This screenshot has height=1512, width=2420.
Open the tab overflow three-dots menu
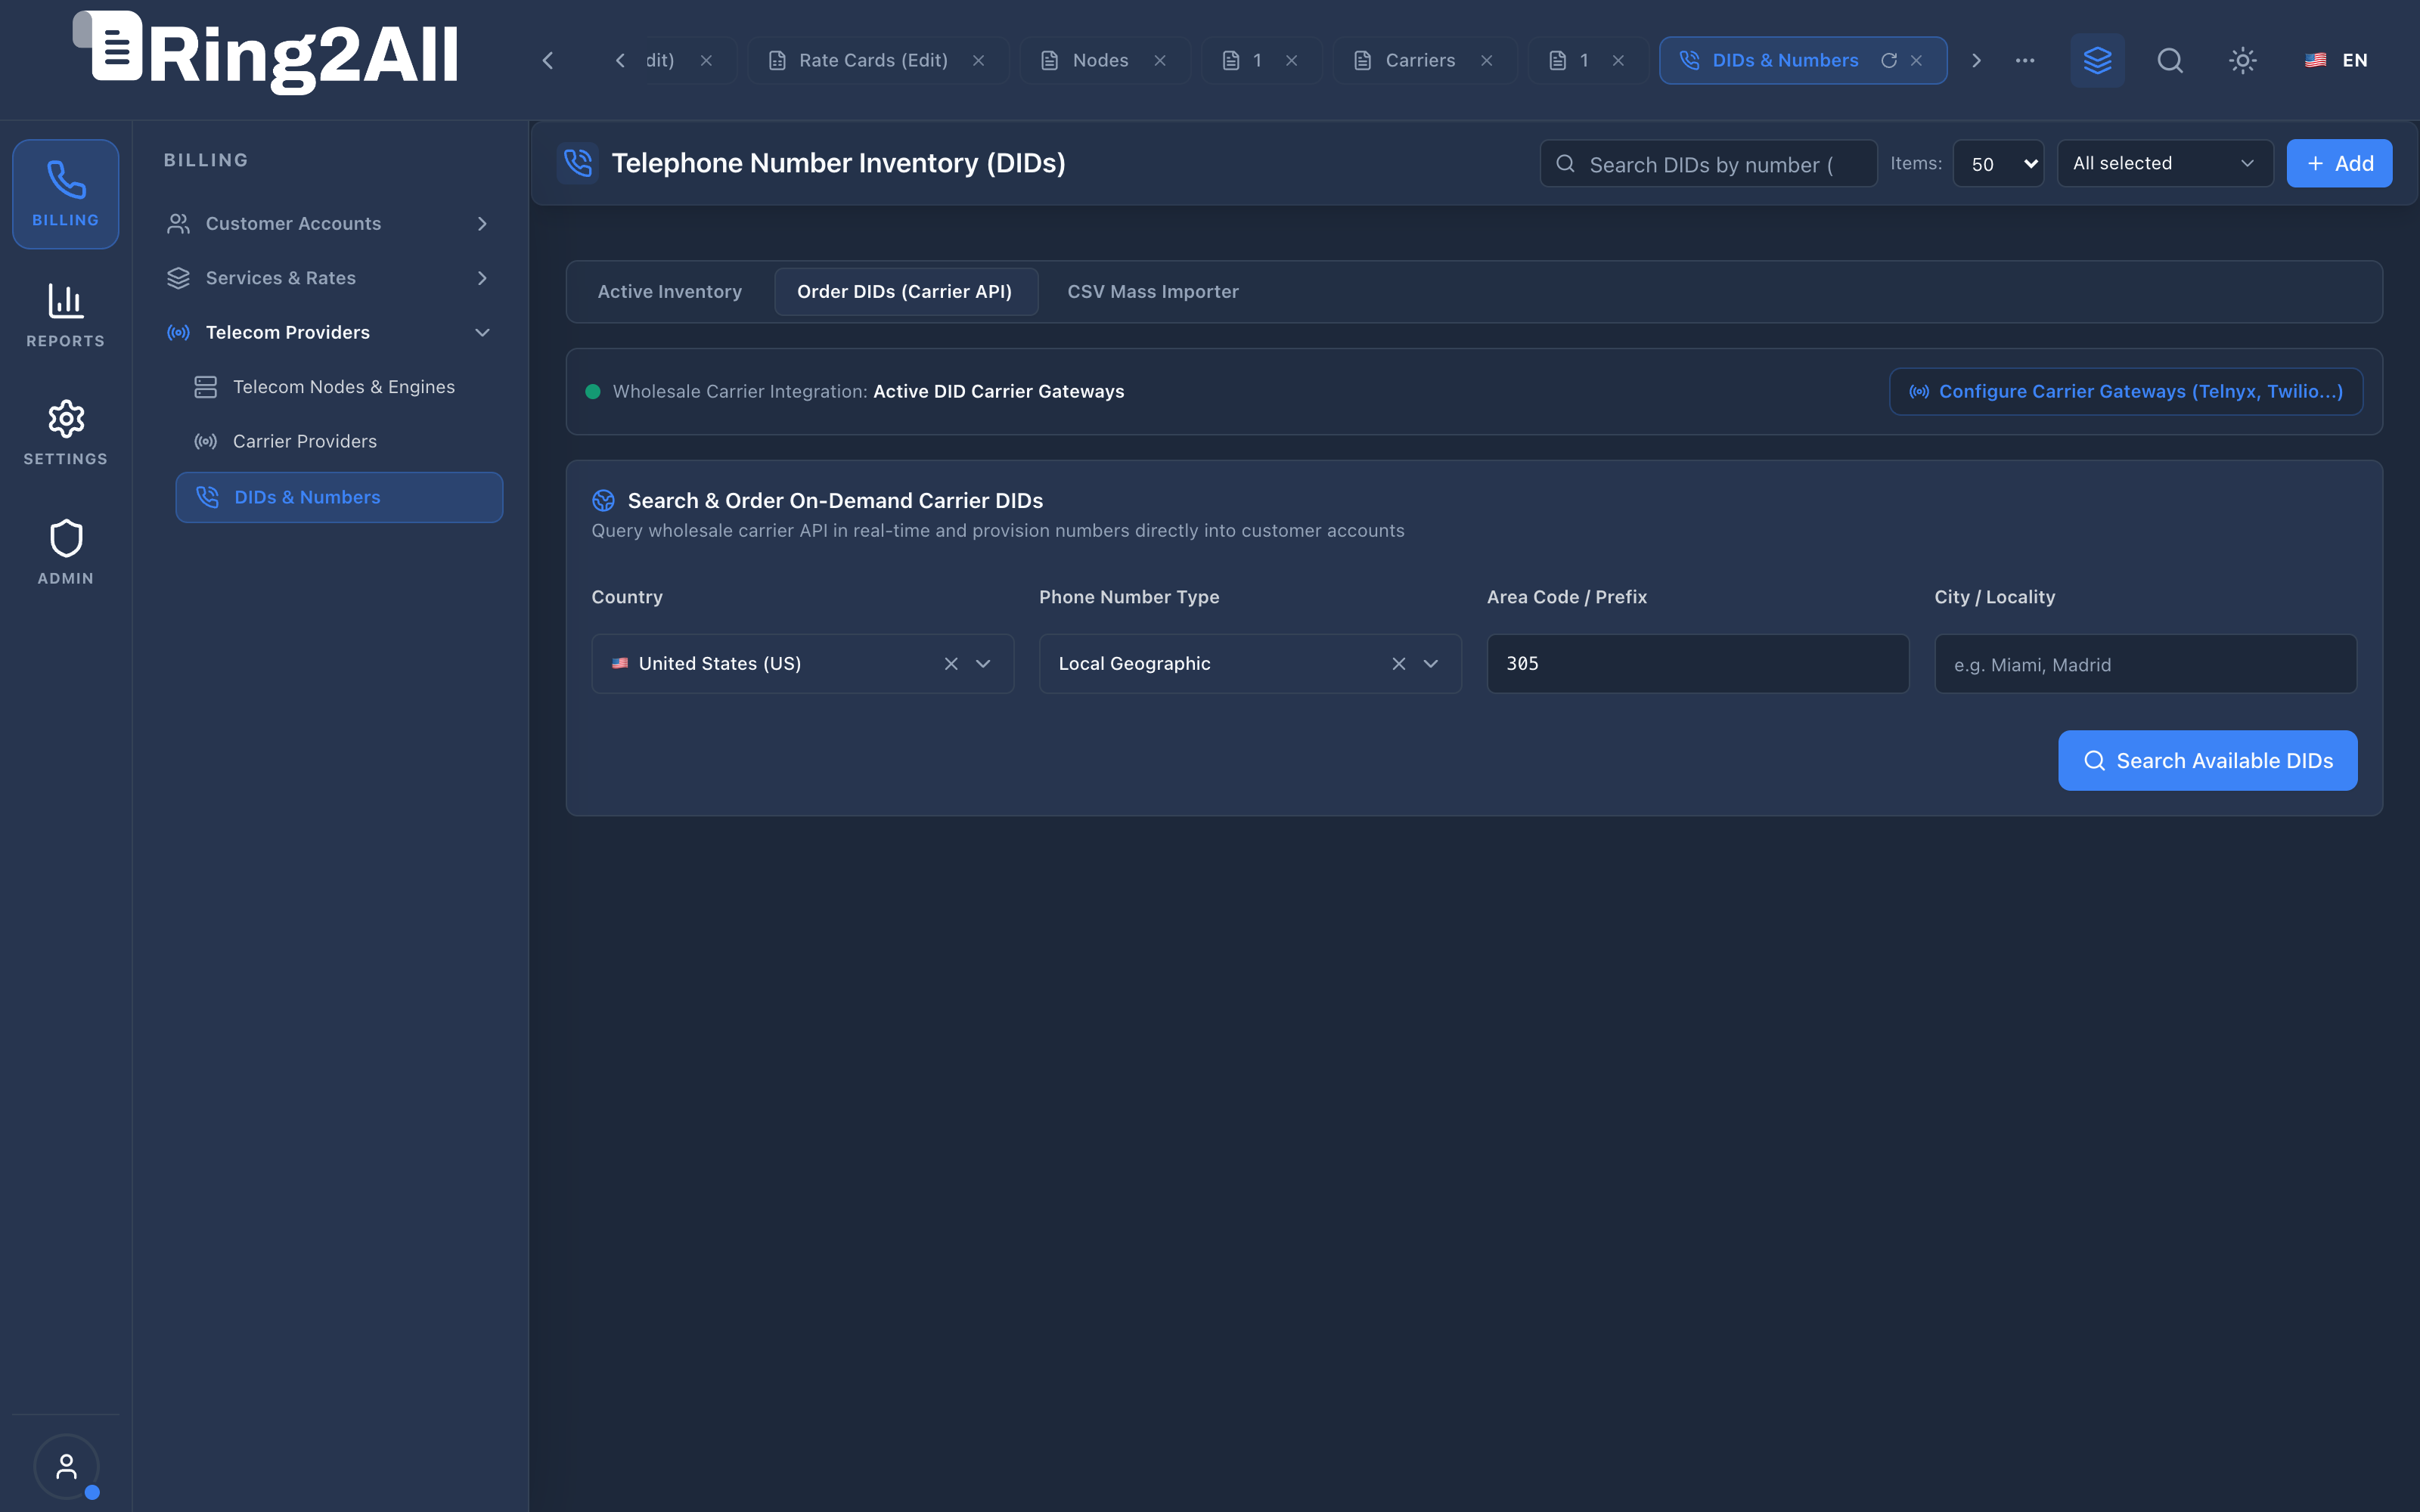pos(2025,61)
